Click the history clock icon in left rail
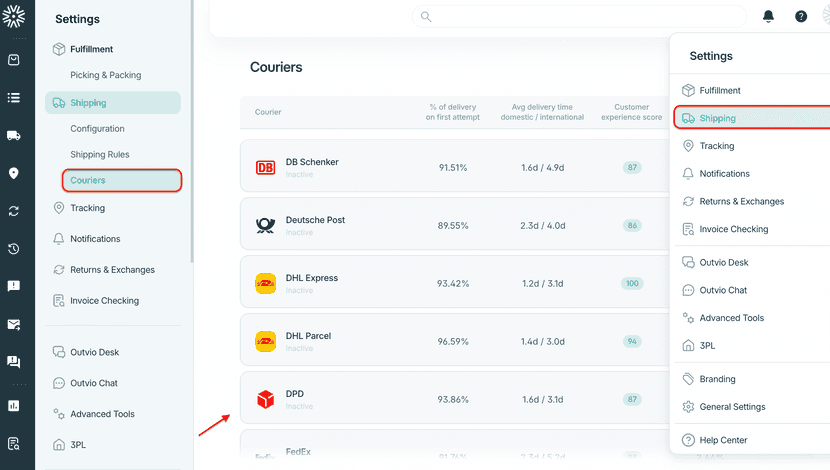 [14, 249]
